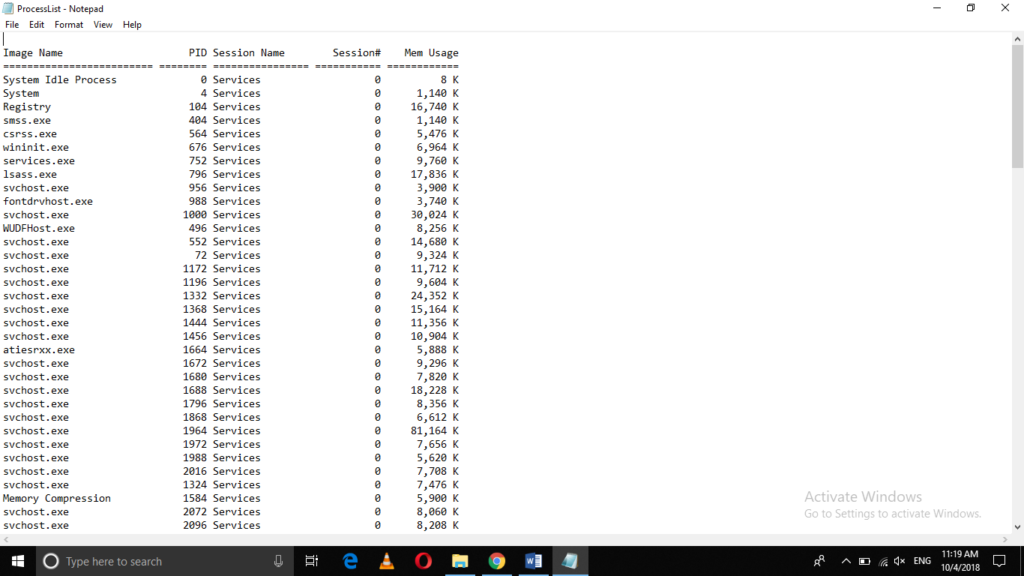Open the File menu

[11, 24]
